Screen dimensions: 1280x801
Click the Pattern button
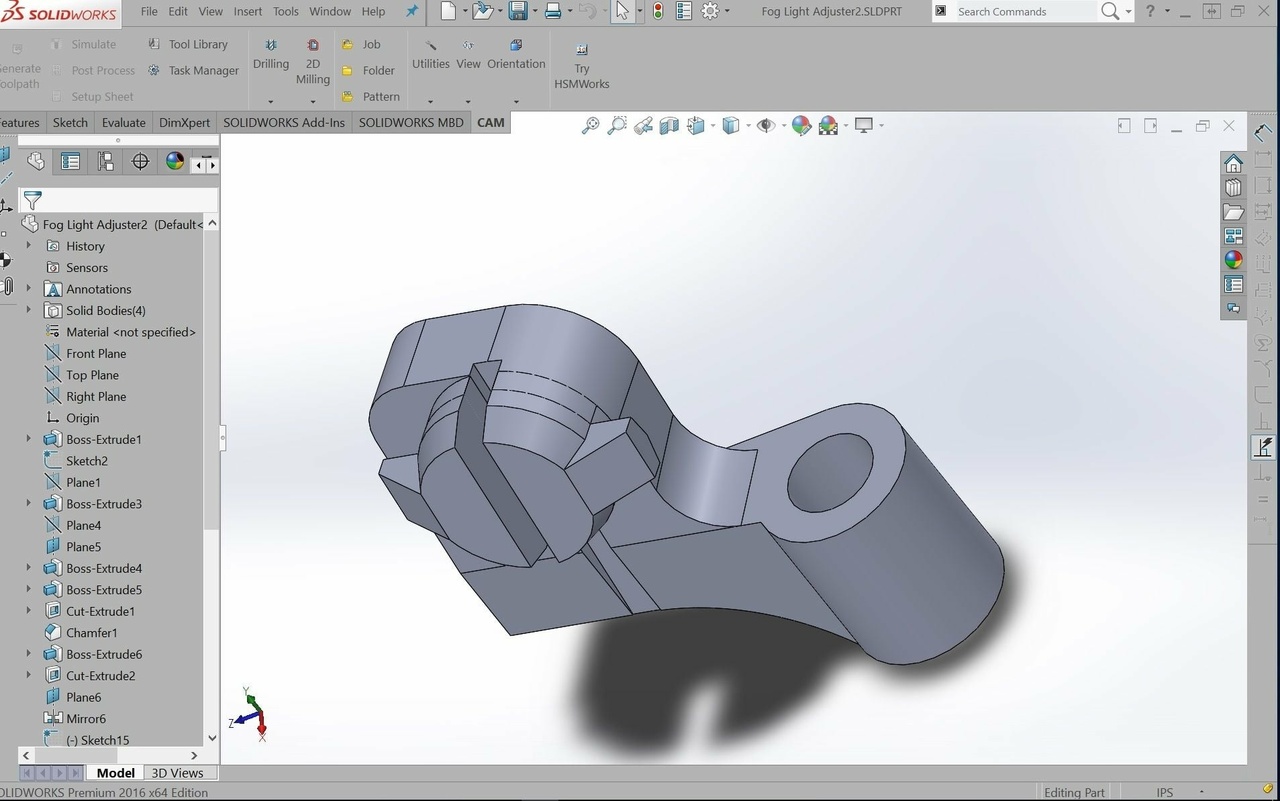click(x=370, y=96)
